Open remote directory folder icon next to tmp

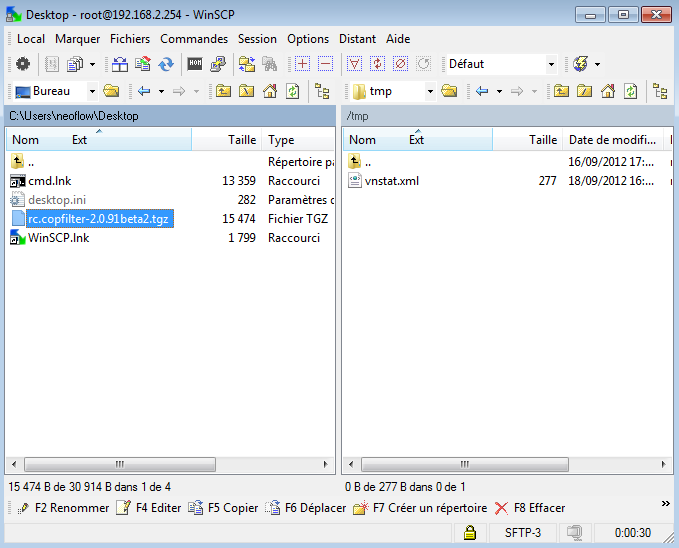[x=449, y=91]
